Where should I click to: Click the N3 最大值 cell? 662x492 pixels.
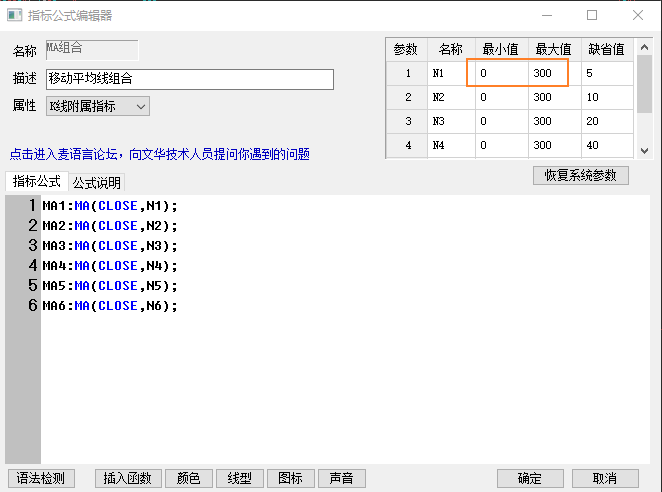(x=554, y=121)
